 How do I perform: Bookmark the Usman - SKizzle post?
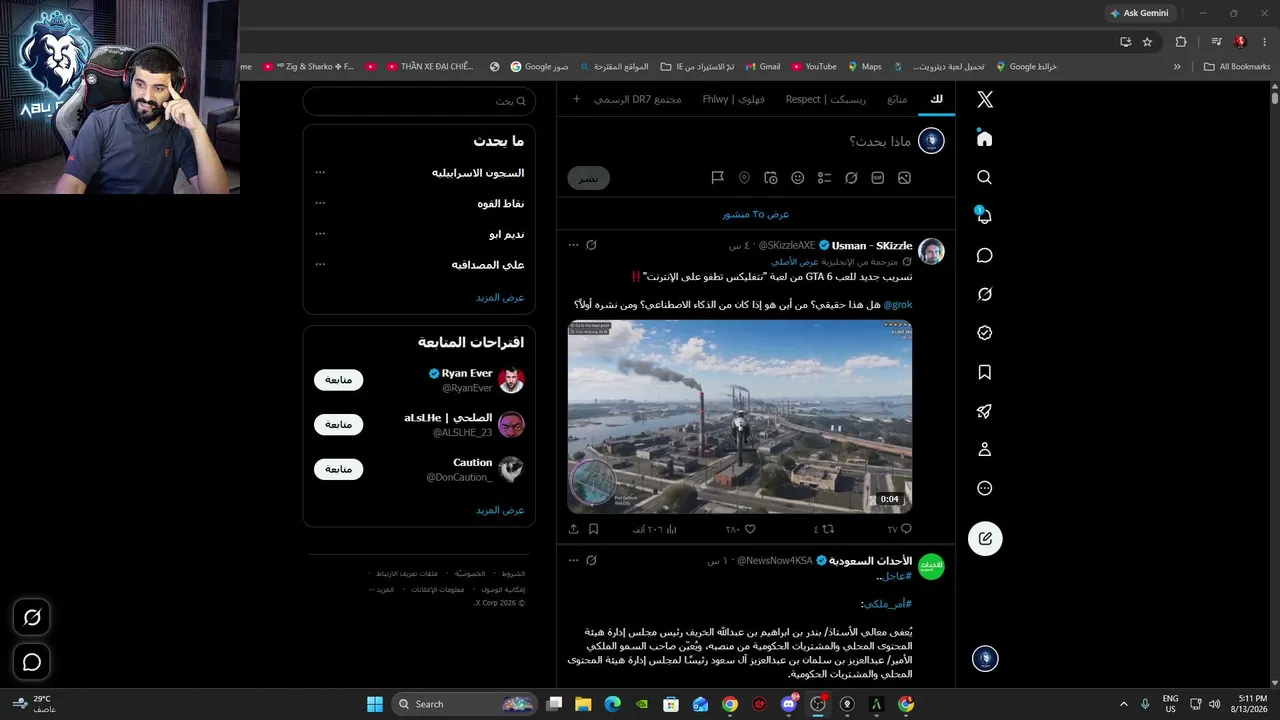(593, 529)
